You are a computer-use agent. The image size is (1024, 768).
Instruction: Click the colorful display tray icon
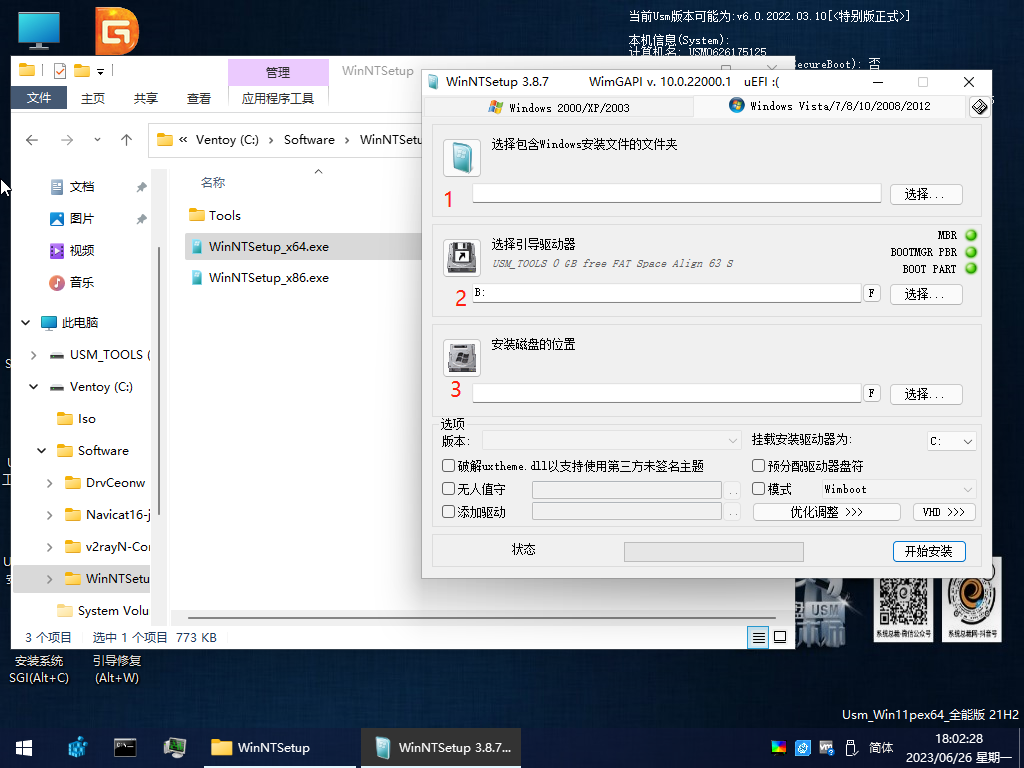click(778, 748)
